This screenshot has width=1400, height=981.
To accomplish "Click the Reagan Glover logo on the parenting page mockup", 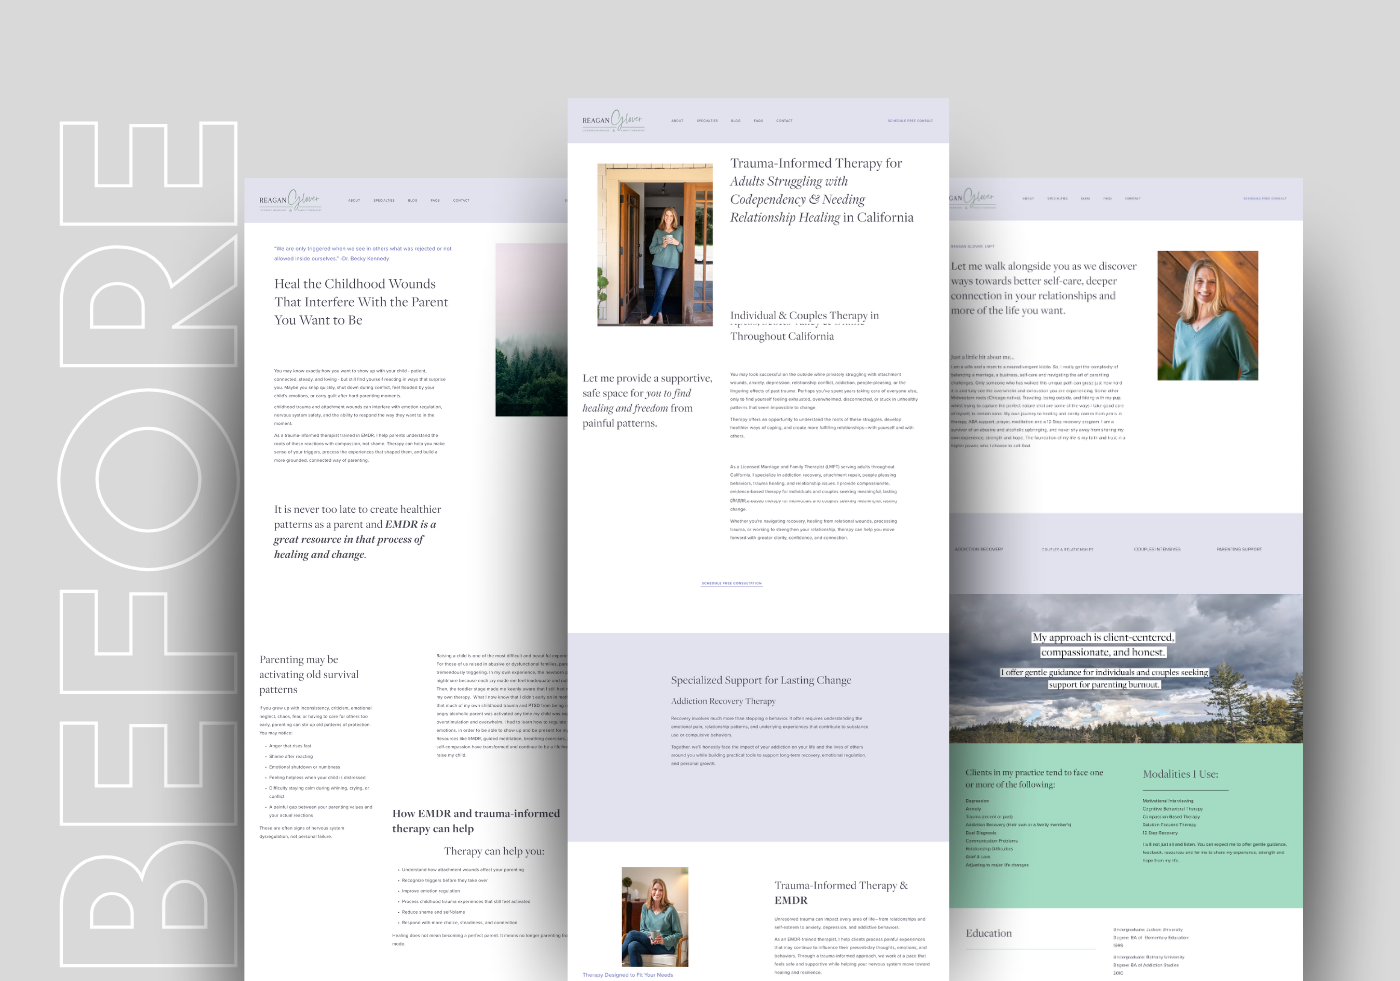I will 290,200.
